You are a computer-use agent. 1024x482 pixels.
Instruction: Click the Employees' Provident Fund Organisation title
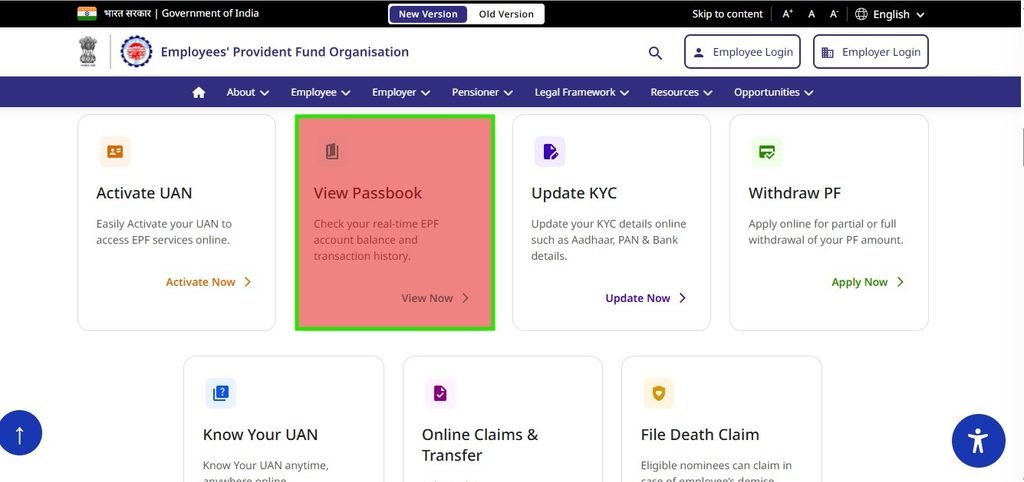tap(285, 52)
